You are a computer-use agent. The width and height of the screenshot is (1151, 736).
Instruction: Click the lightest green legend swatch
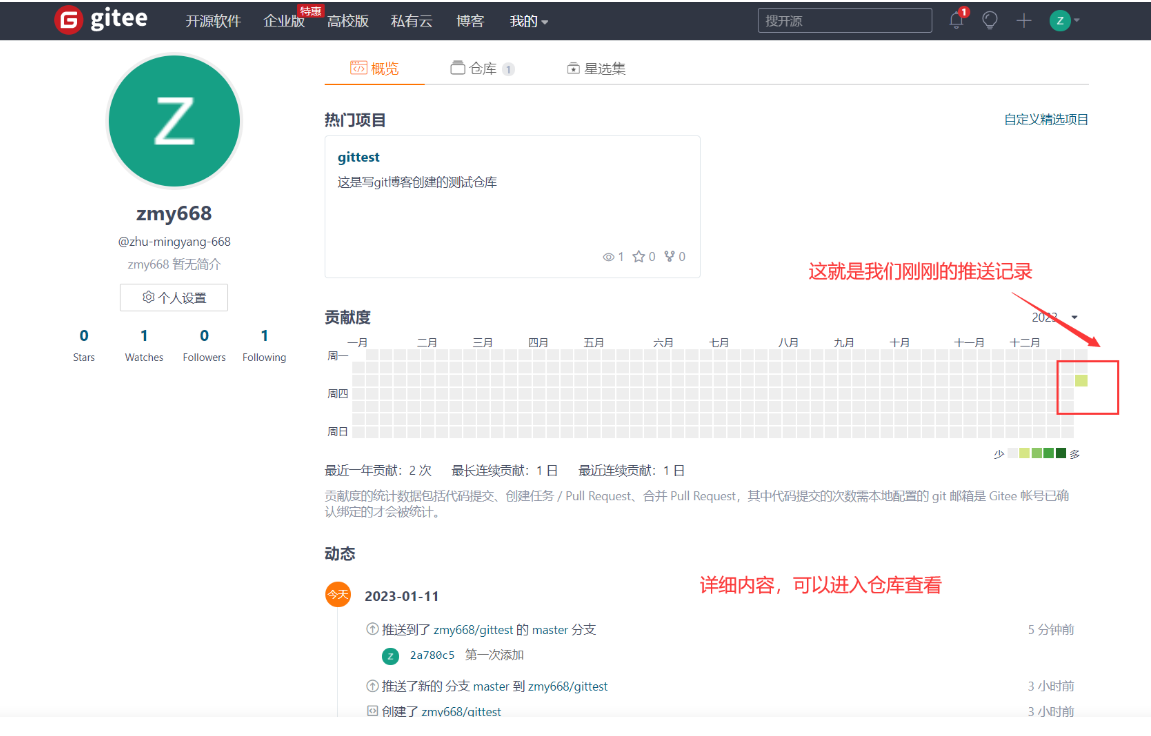tap(1025, 453)
